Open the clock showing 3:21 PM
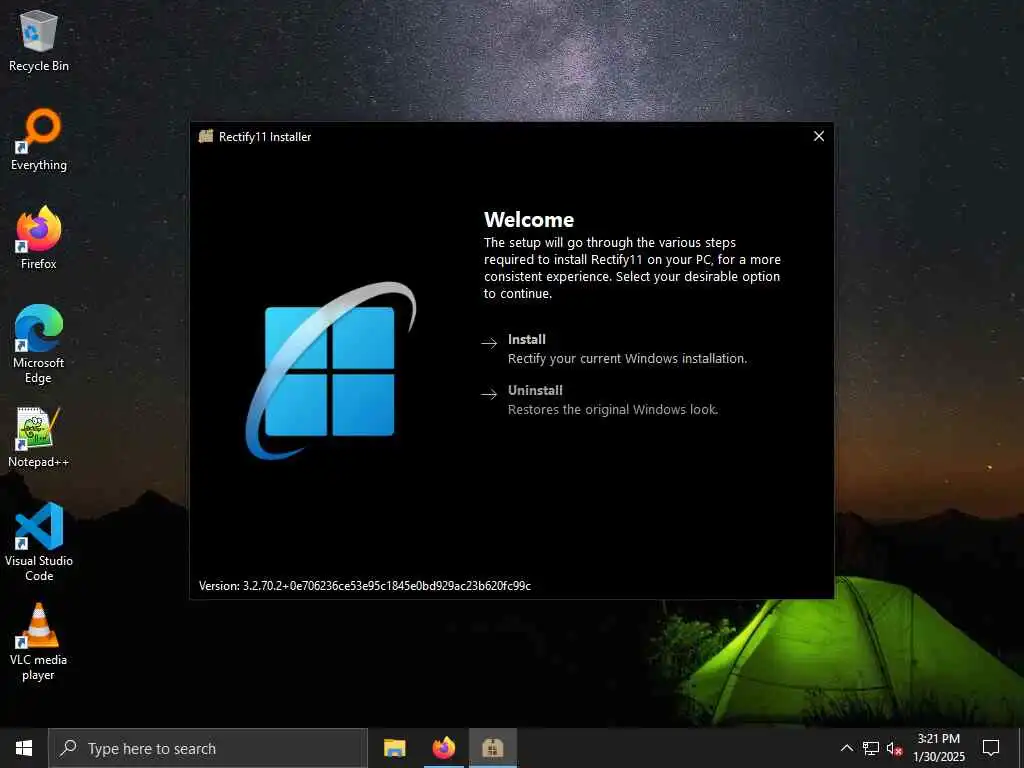The height and width of the screenshot is (768, 1024). pos(938,748)
